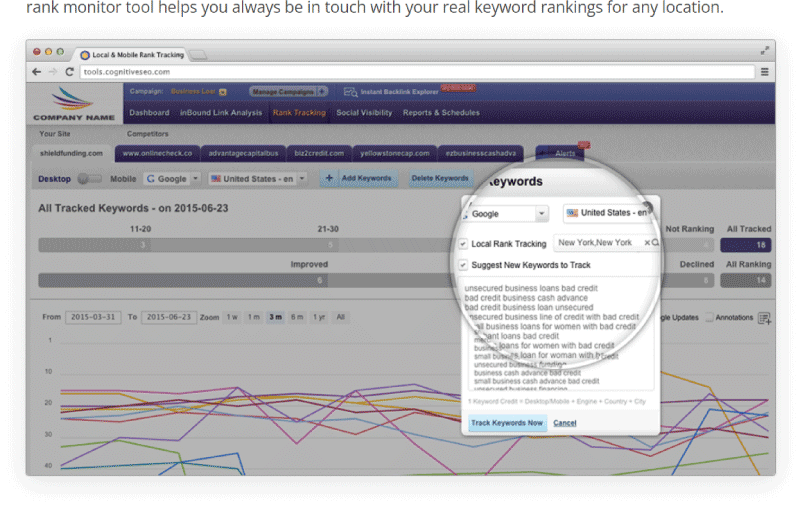Enable the Annotations checkbox

709,317
